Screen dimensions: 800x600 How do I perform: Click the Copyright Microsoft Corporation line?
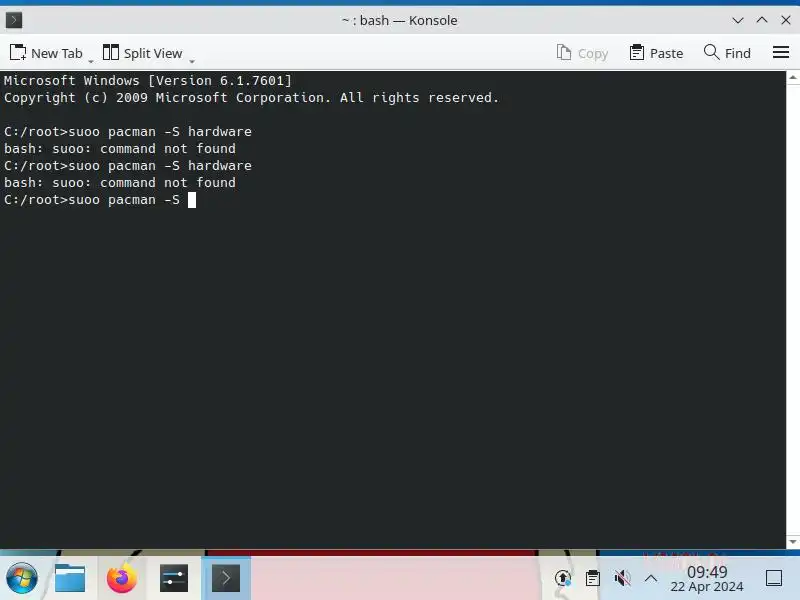pos(252,97)
